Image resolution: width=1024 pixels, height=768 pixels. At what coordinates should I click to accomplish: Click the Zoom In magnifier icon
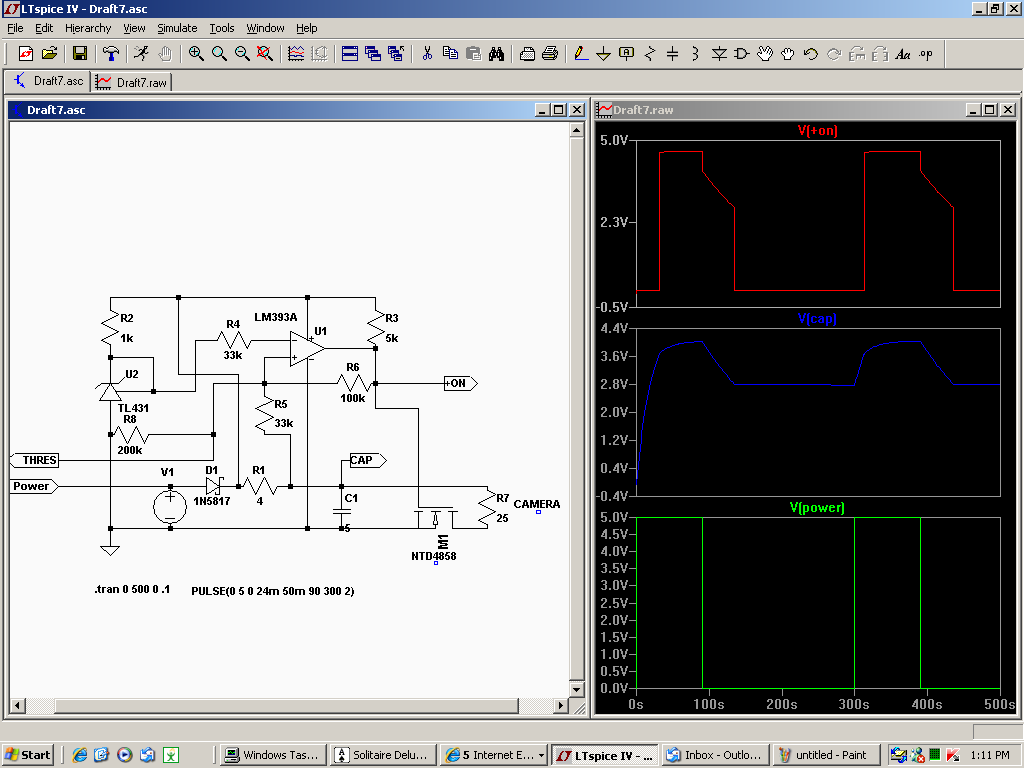click(x=196, y=54)
